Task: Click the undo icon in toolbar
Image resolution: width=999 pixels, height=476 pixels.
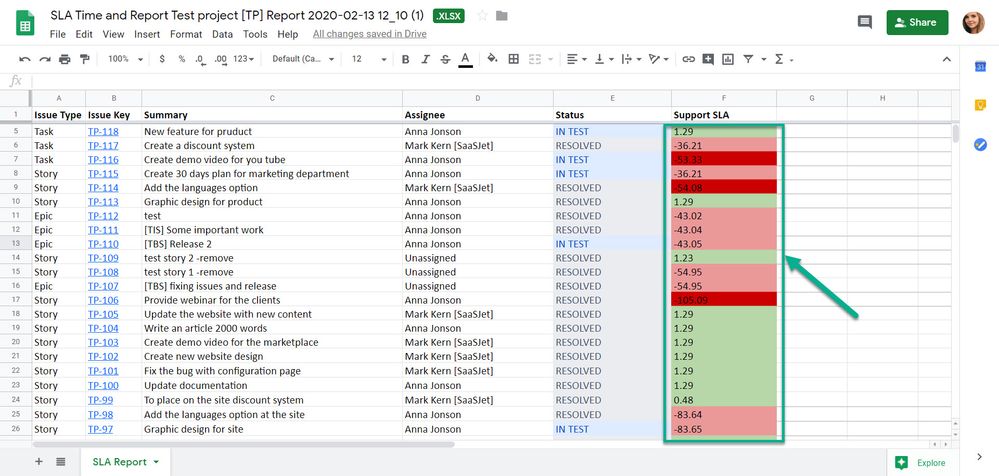Action: coord(24,59)
